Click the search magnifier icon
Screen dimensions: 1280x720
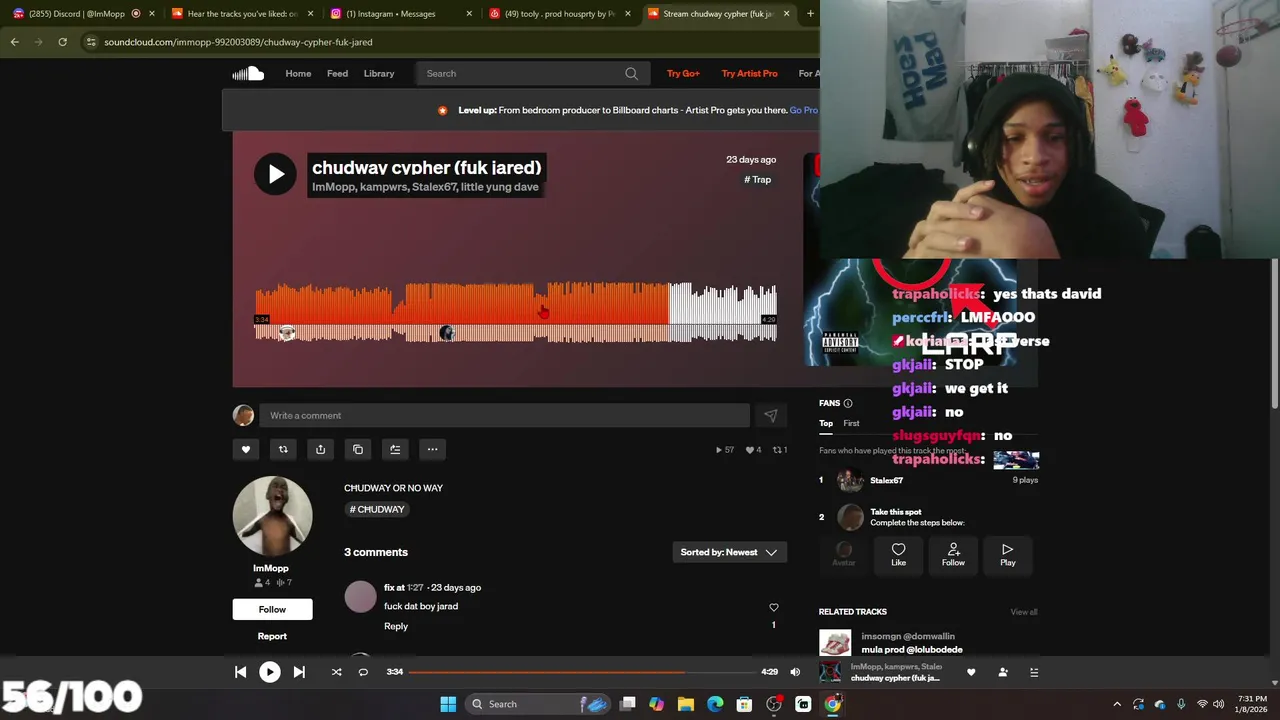coord(631,73)
